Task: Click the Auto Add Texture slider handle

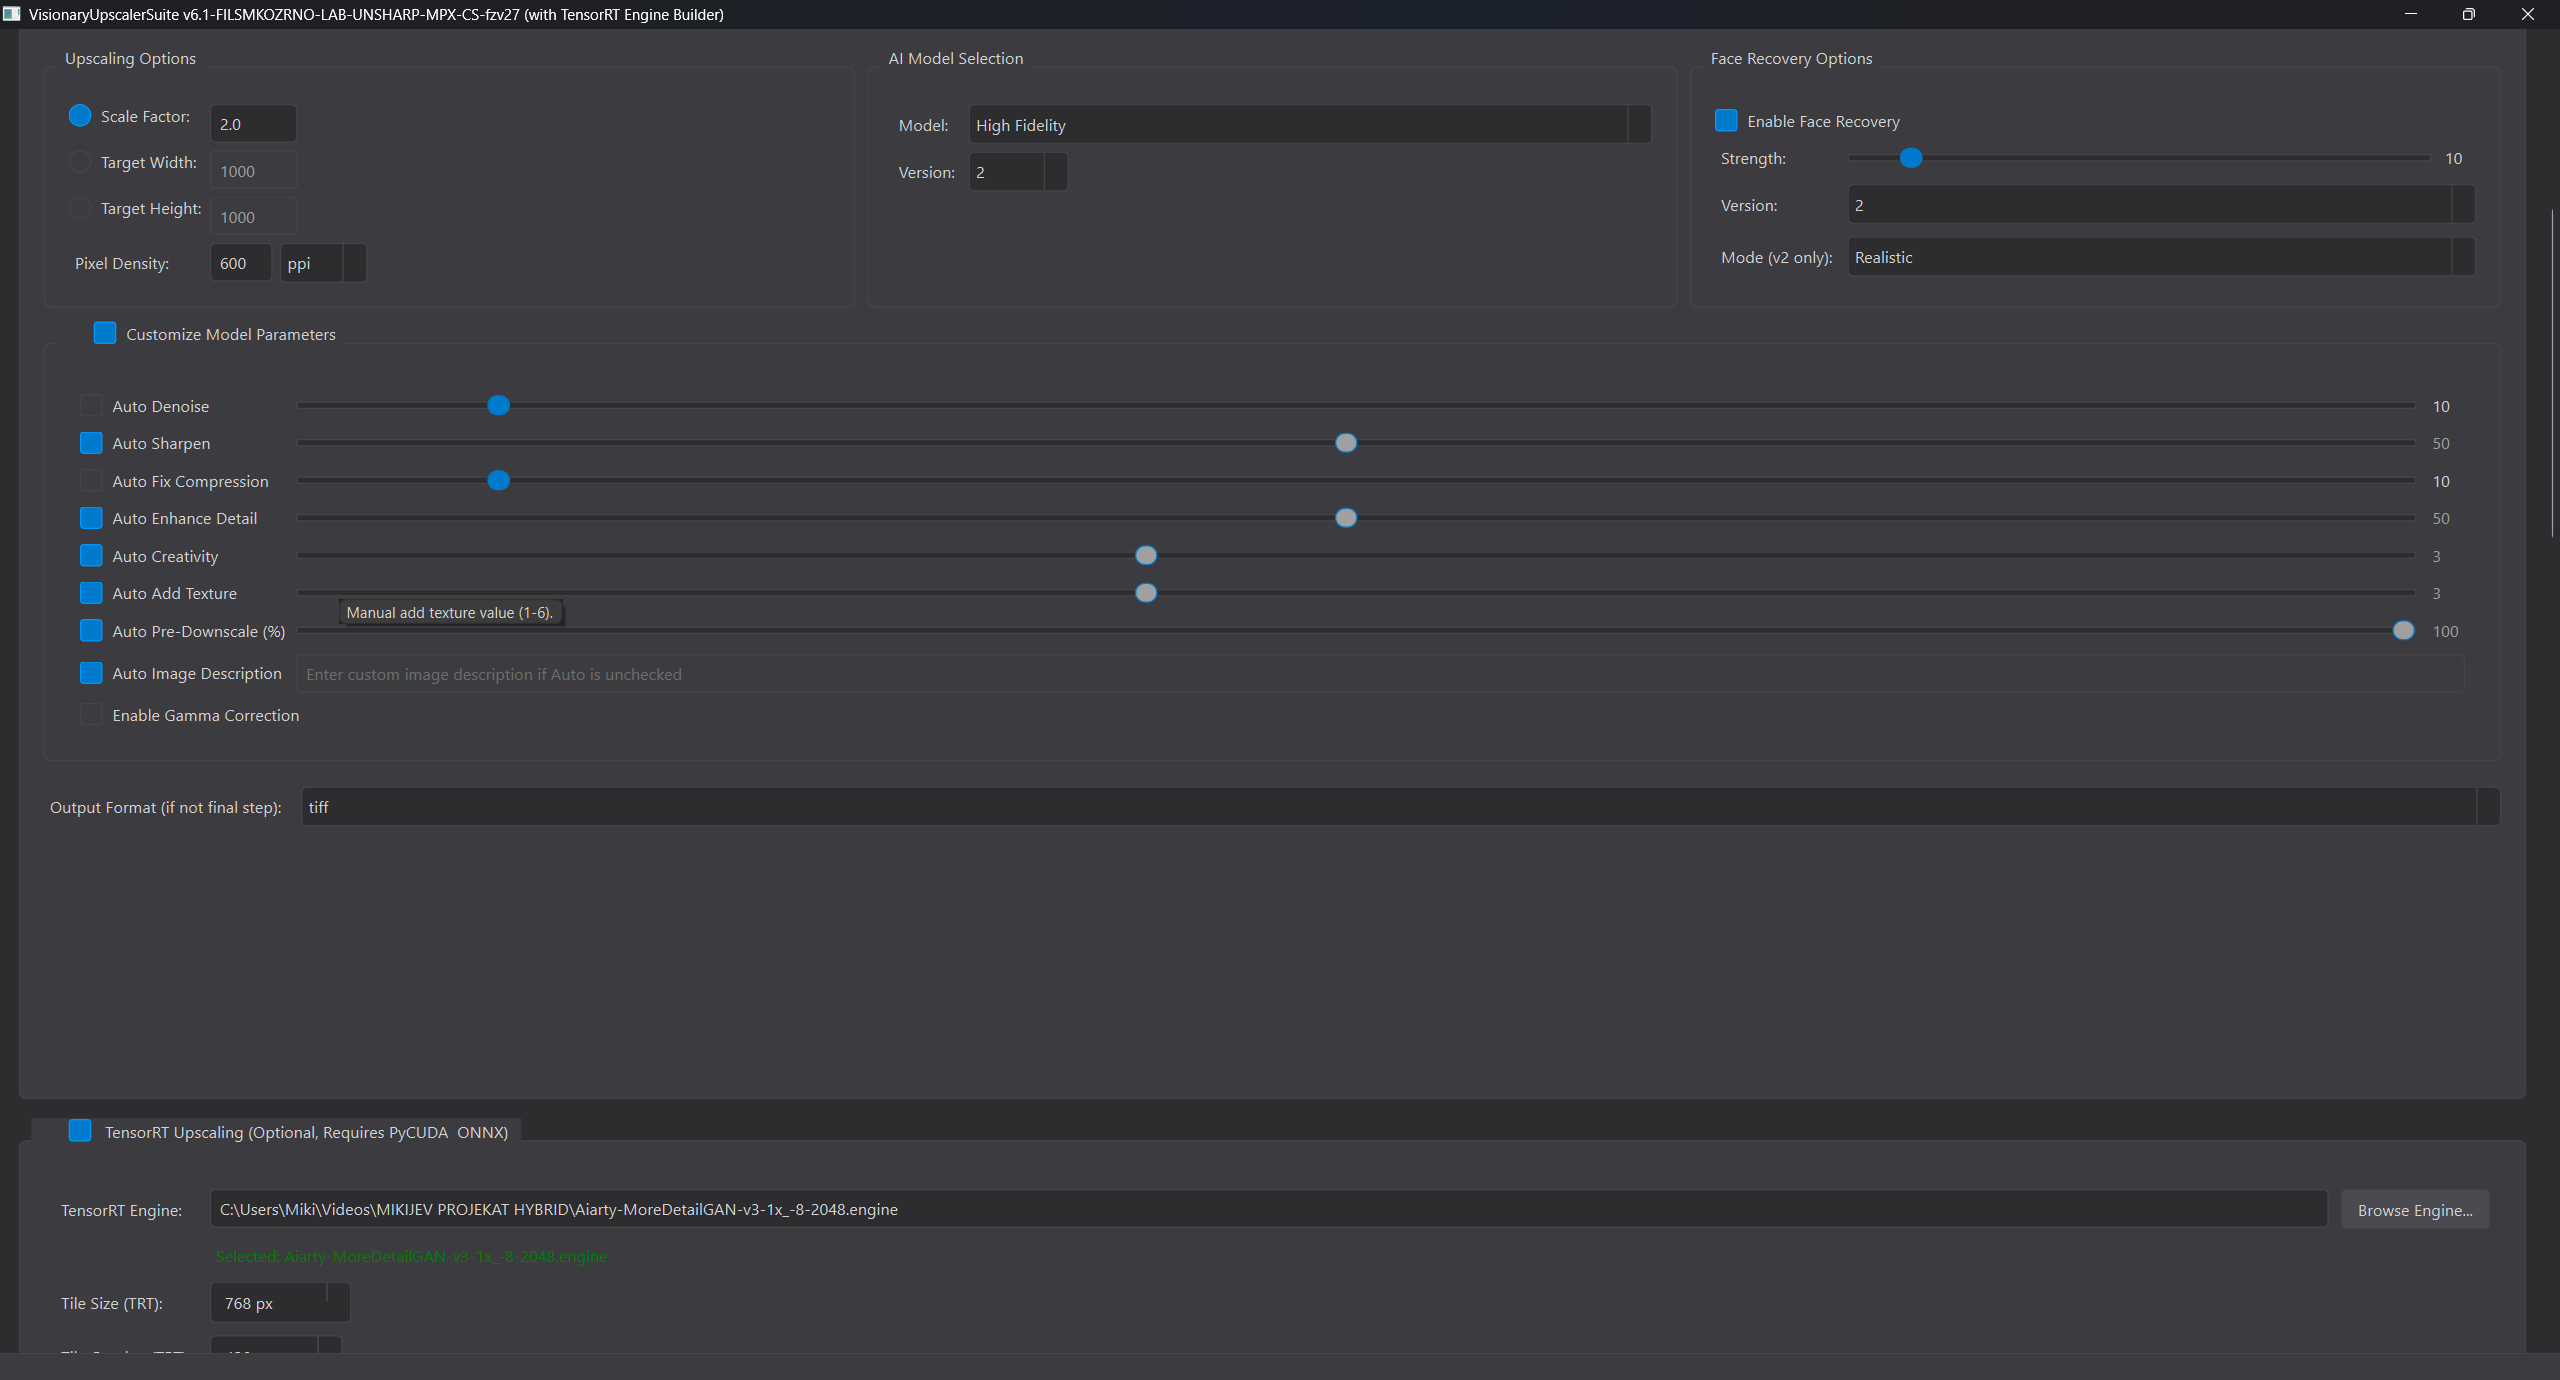Action: click(x=1146, y=593)
